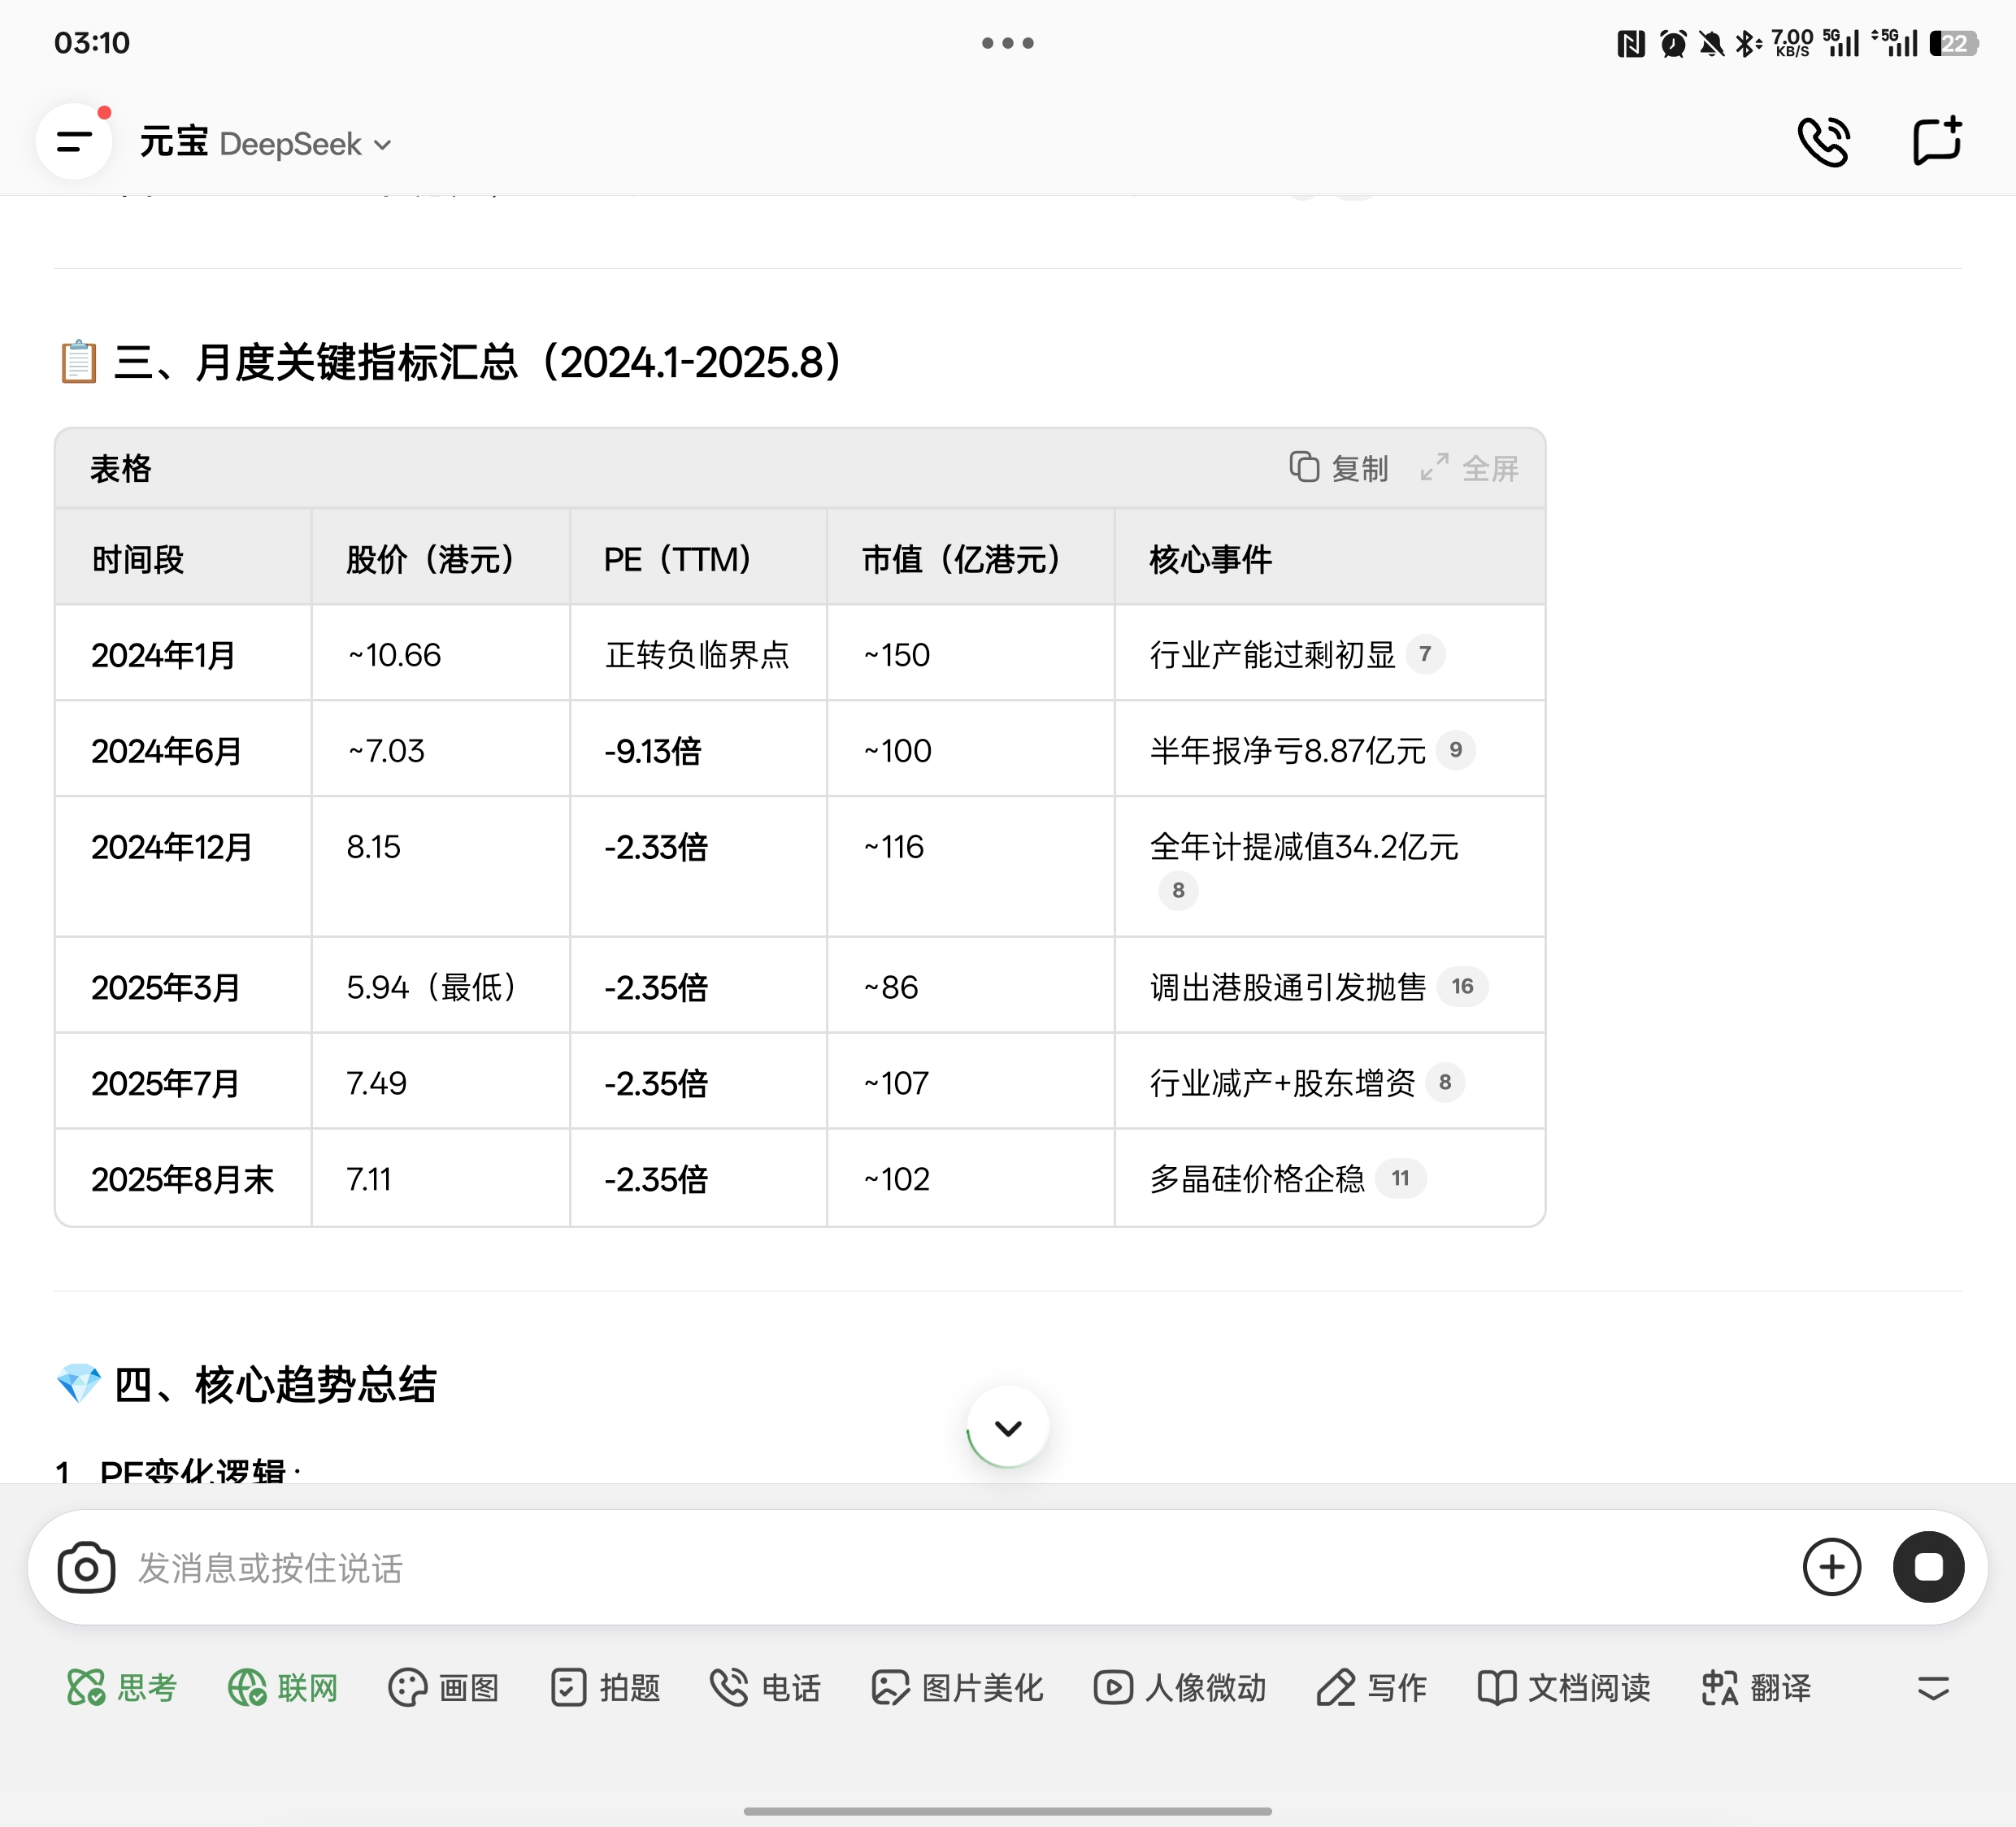Open the DeepSeek model dropdown
This screenshot has height=1827, width=2016.
tap(305, 145)
